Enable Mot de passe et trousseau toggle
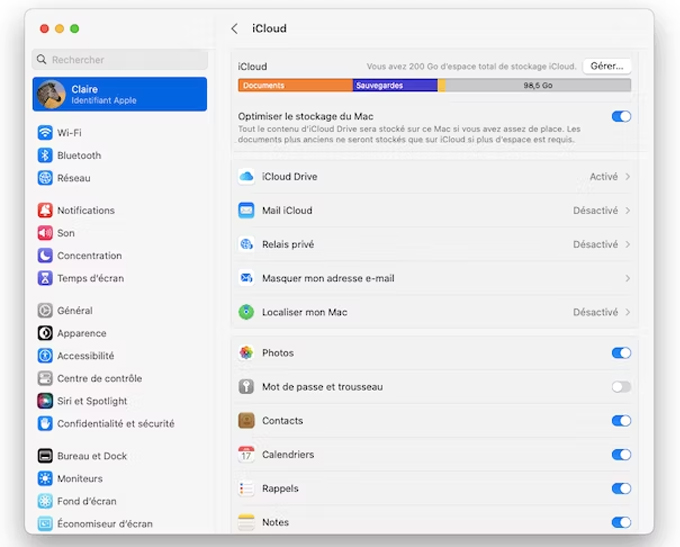The width and height of the screenshot is (680, 547). [621, 387]
